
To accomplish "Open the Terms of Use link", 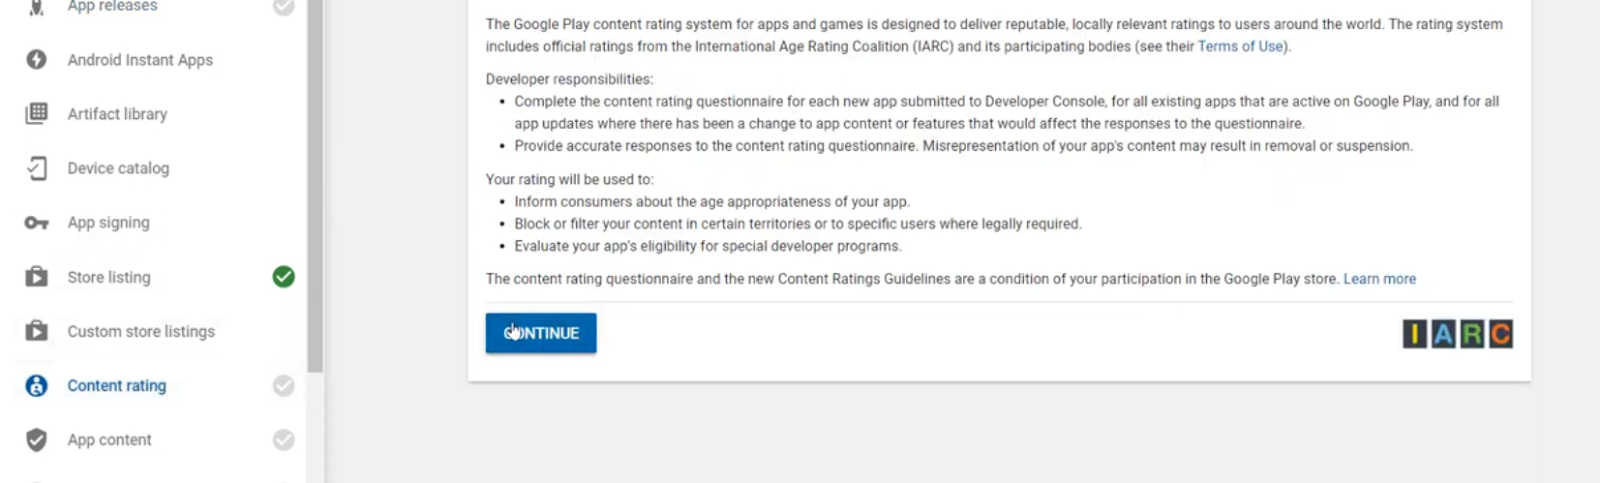I will click(x=1242, y=46).
